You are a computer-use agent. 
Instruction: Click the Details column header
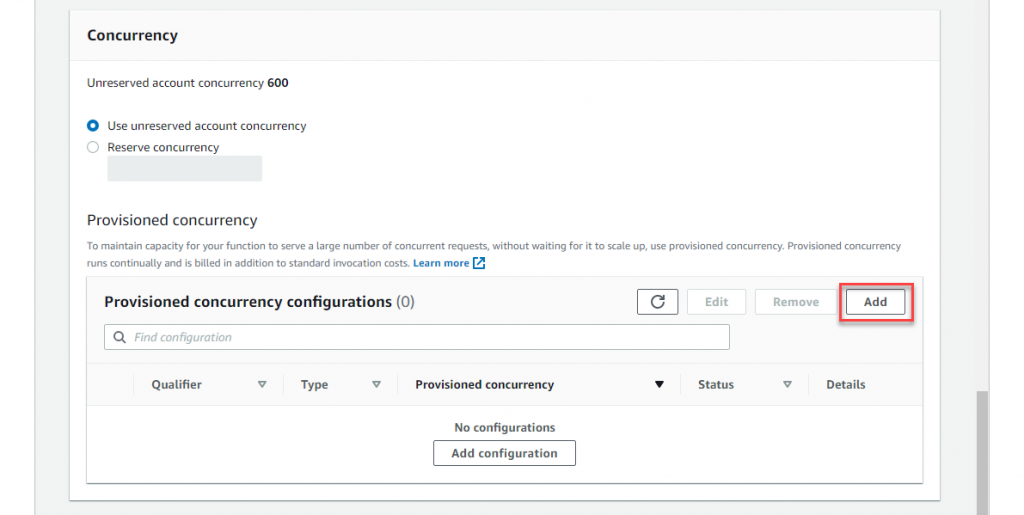point(846,384)
